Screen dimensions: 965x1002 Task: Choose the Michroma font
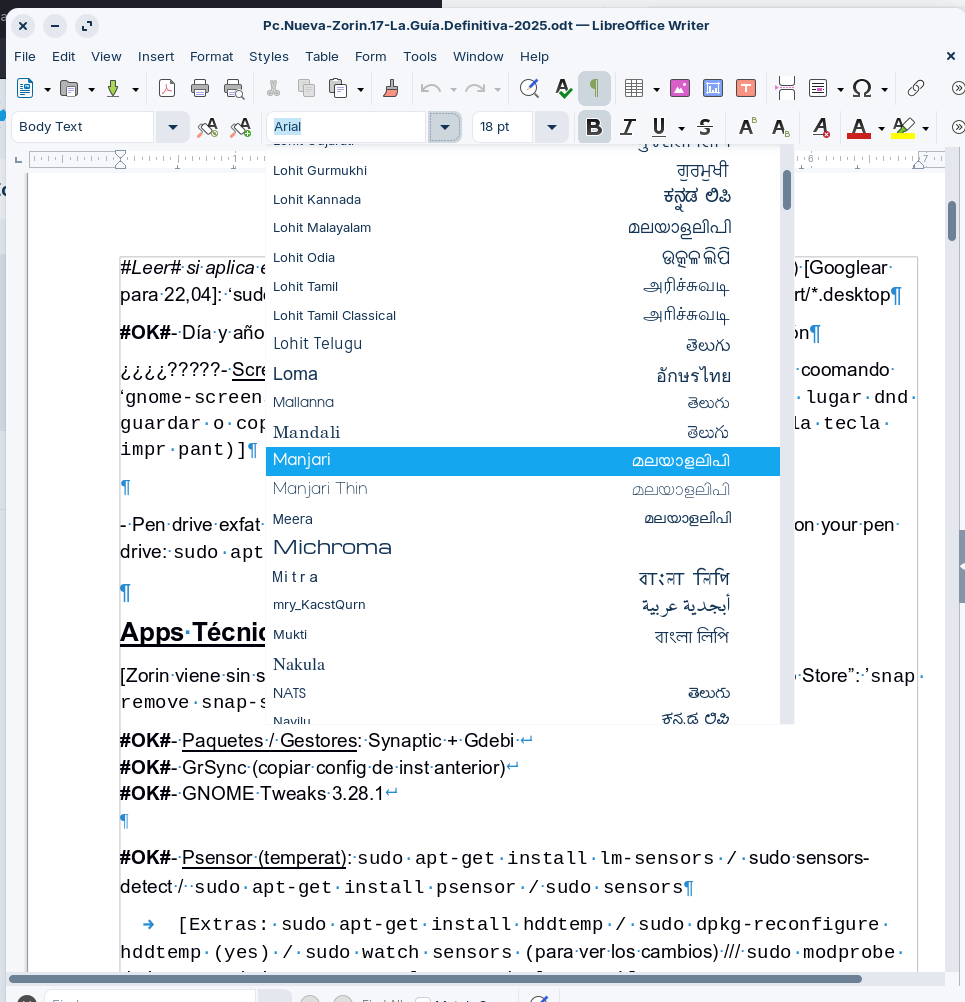523,548
